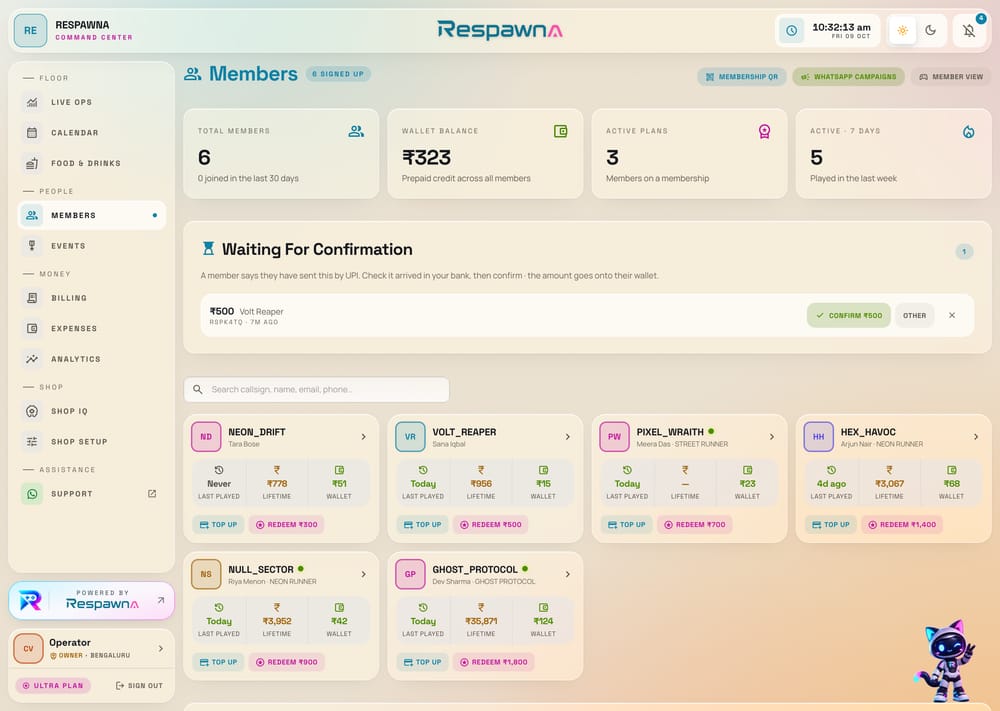1000x711 pixels.
Task: Open Calendar page
Action: pos(92,133)
